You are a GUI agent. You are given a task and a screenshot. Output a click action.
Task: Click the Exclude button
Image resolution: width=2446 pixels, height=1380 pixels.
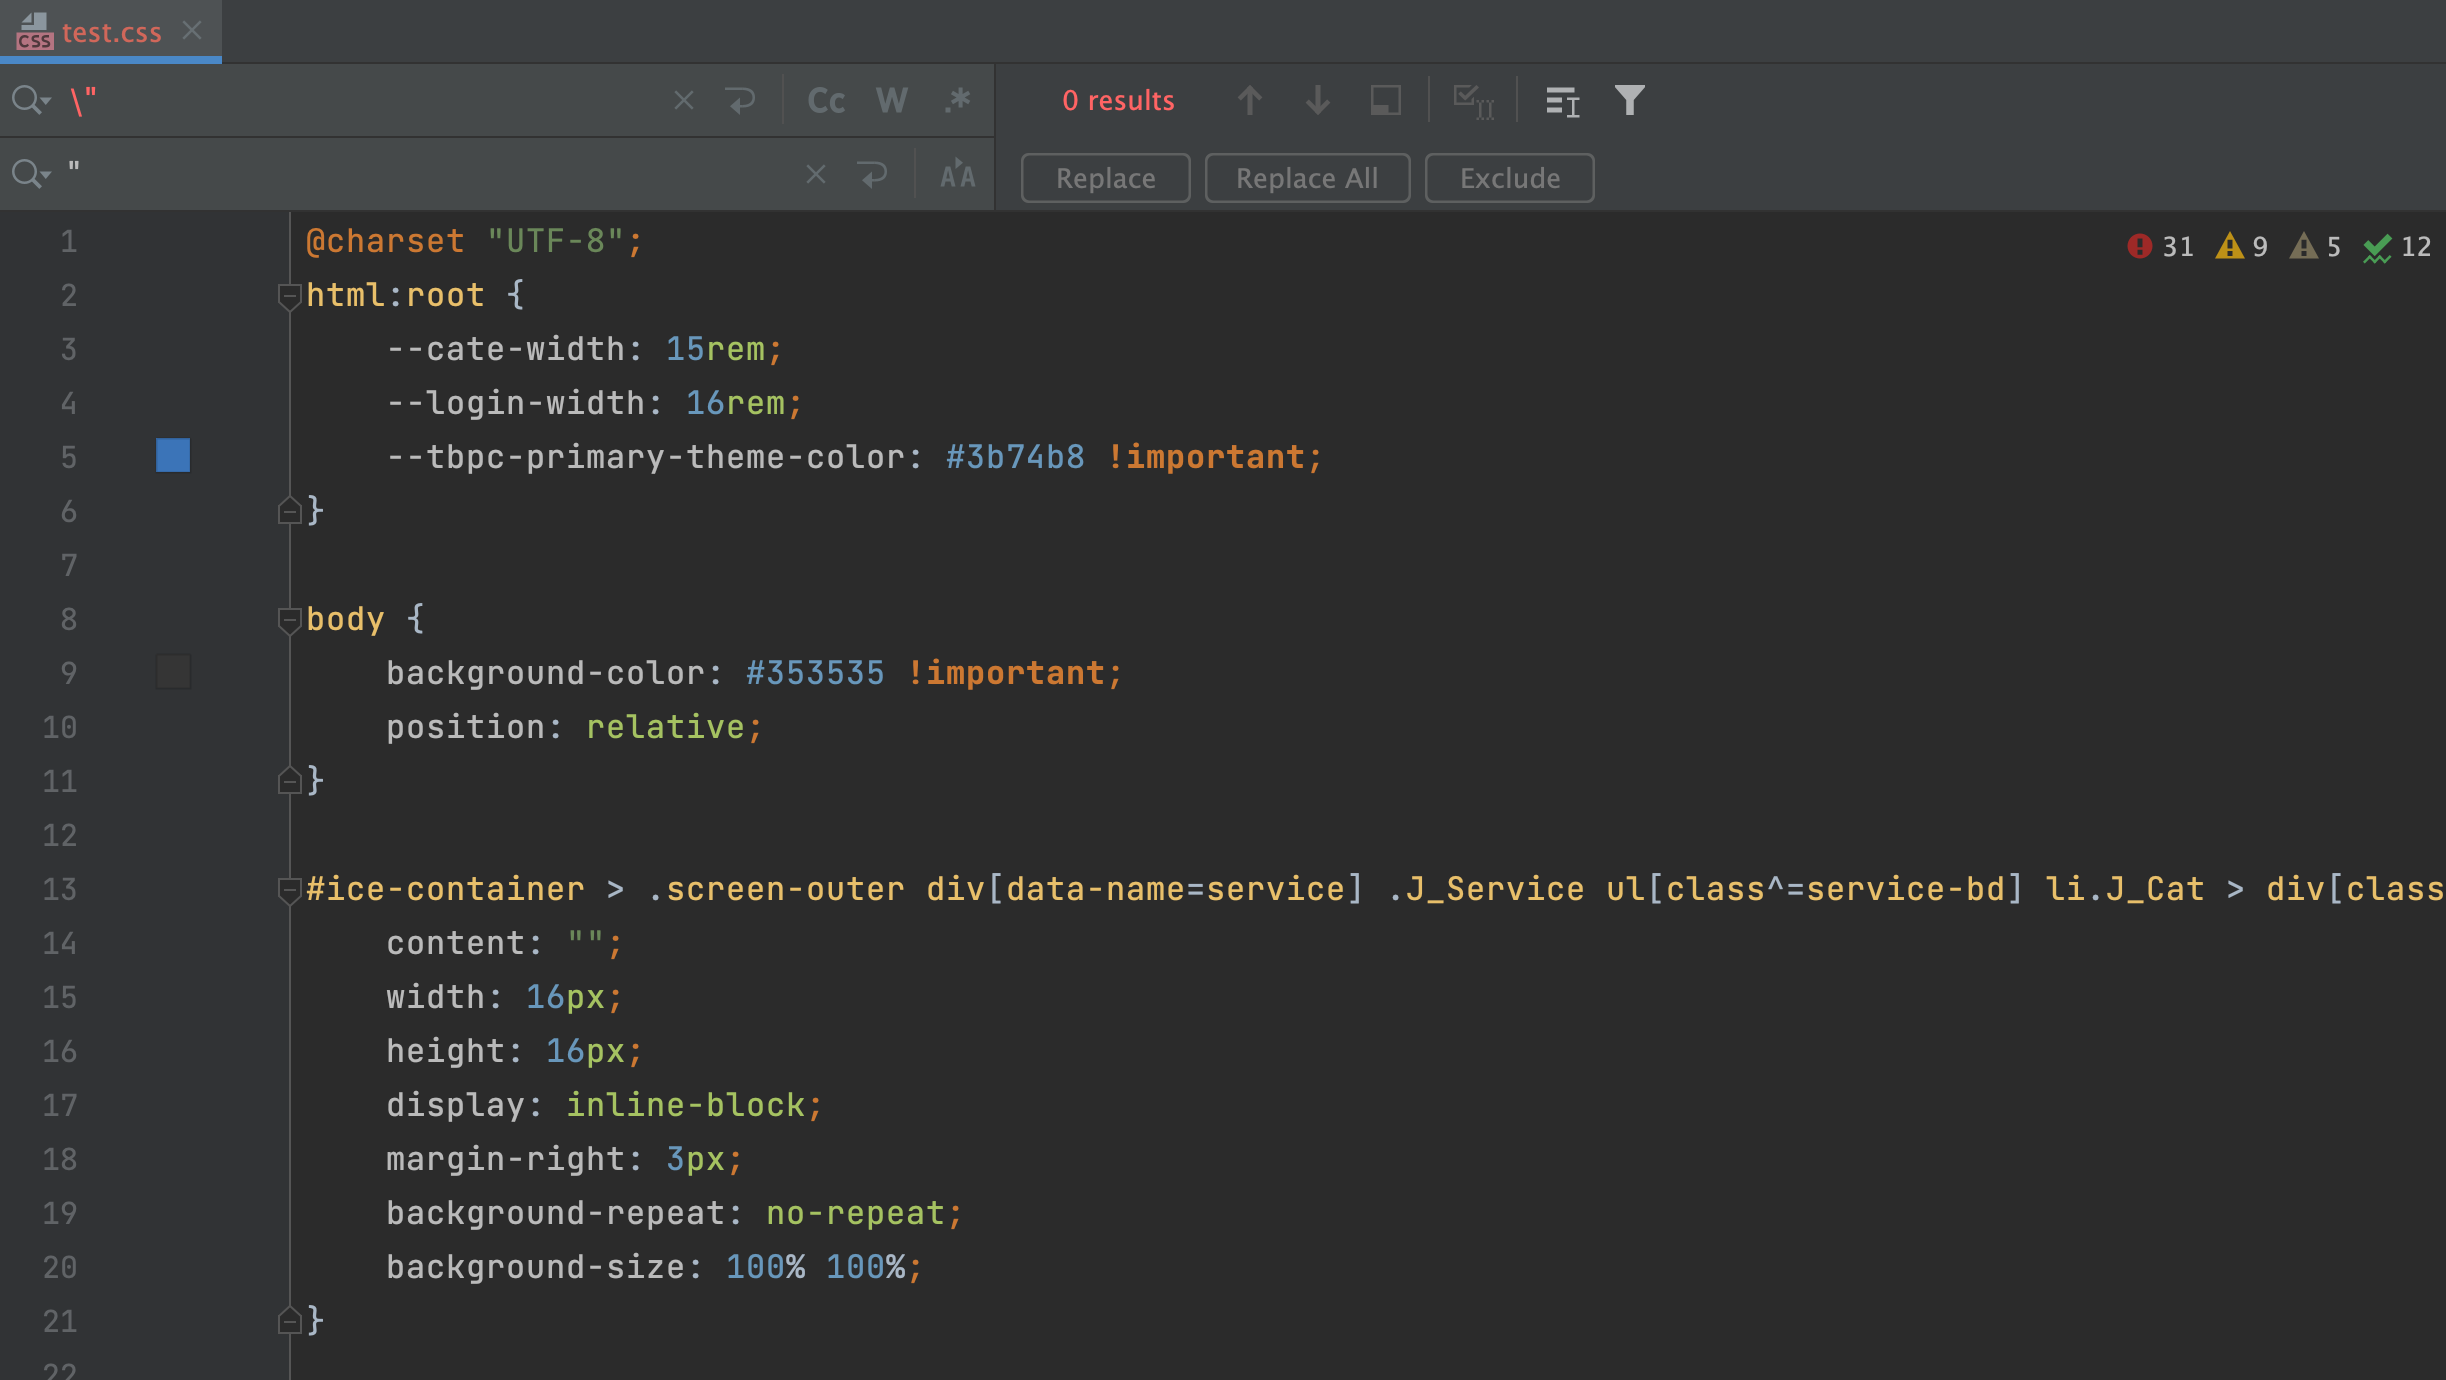(x=1510, y=178)
